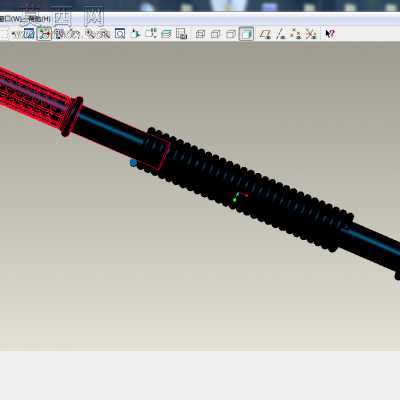Toggle coordinate systems display
The width and height of the screenshot is (400, 400).
tap(311, 34)
